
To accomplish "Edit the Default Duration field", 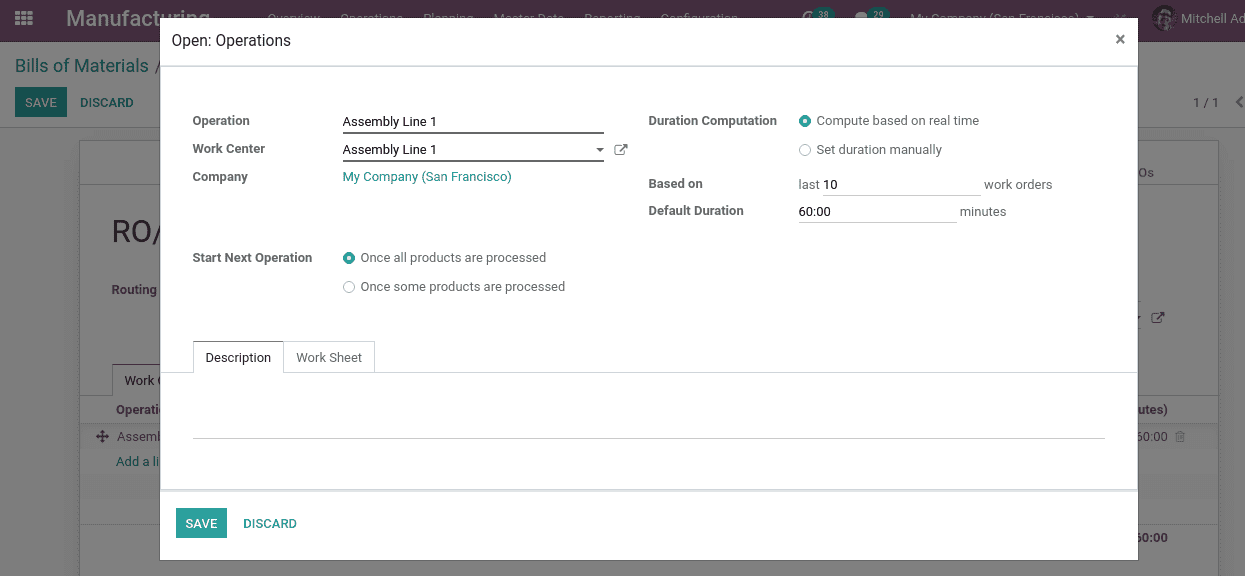I will point(876,212).
